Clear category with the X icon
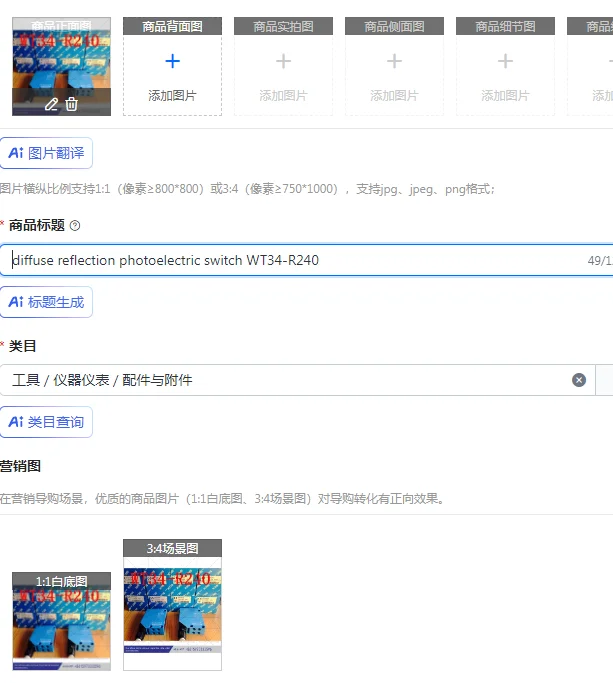The image size is (613, 683). click(x=579, y=380)
